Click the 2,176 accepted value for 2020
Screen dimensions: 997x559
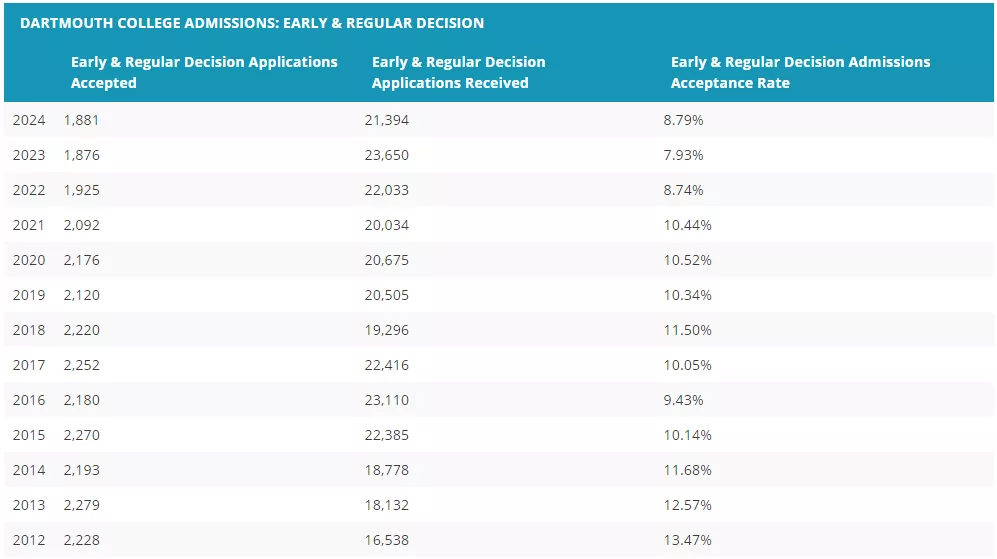(81, 260)
